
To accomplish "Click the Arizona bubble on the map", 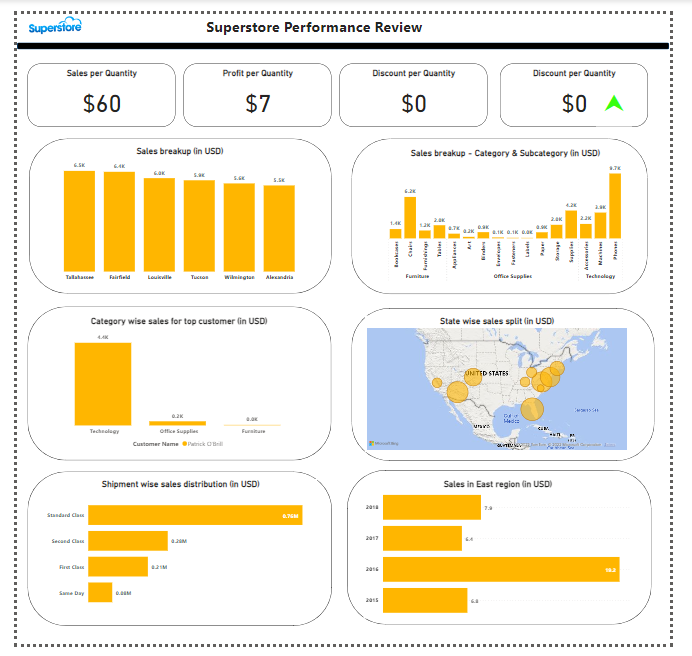I will pos(458,392).
